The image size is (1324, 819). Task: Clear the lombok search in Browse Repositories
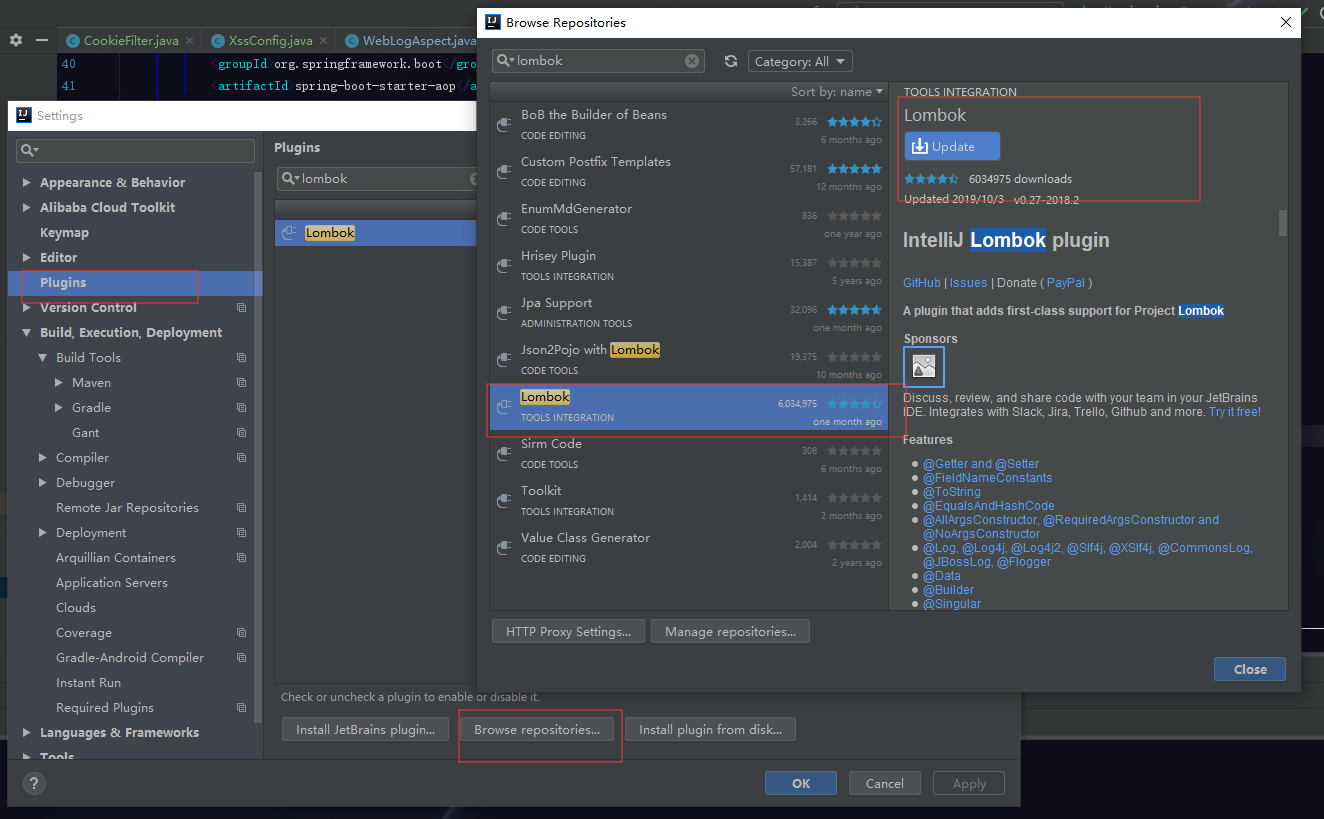[x=692, y=61]
